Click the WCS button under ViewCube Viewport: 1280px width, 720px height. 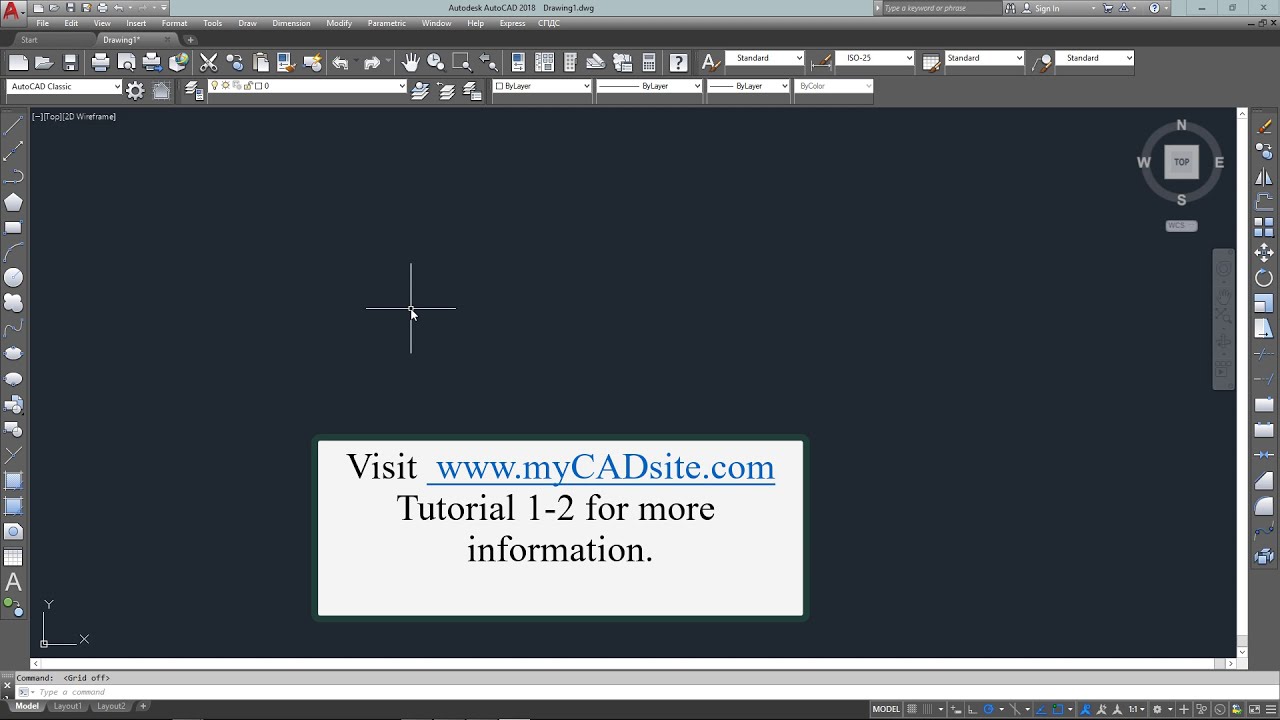[1181, 225]
